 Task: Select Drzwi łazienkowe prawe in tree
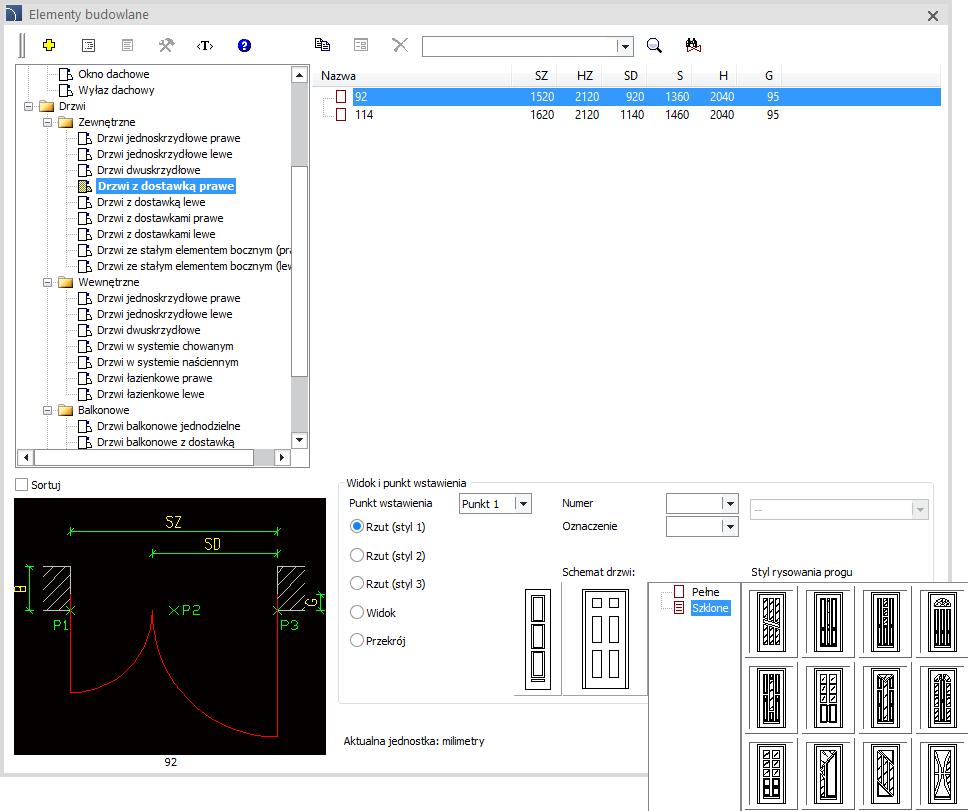coord(154,378)
